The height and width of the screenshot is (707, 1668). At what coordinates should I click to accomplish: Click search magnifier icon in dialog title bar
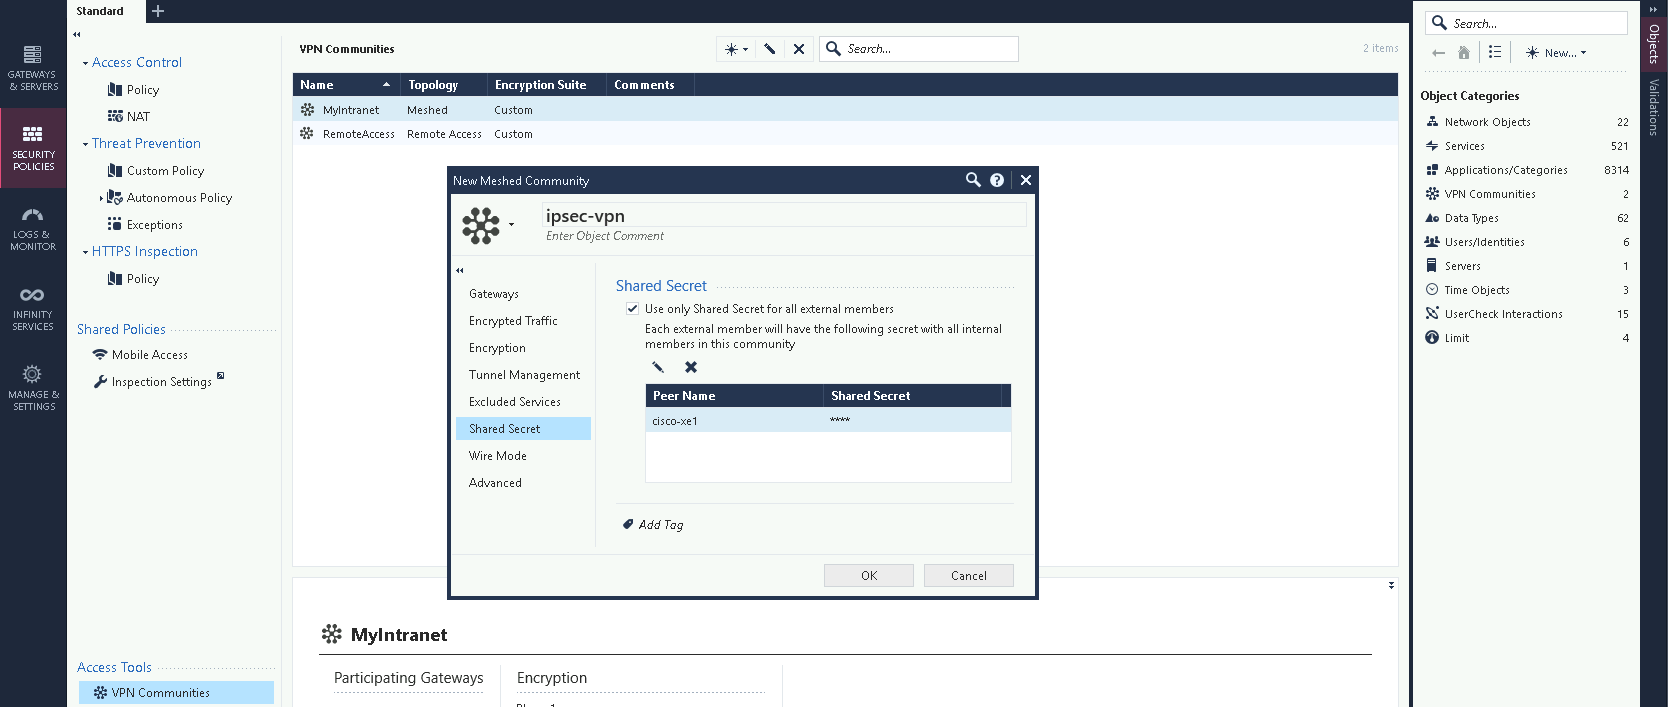(973, 180)
